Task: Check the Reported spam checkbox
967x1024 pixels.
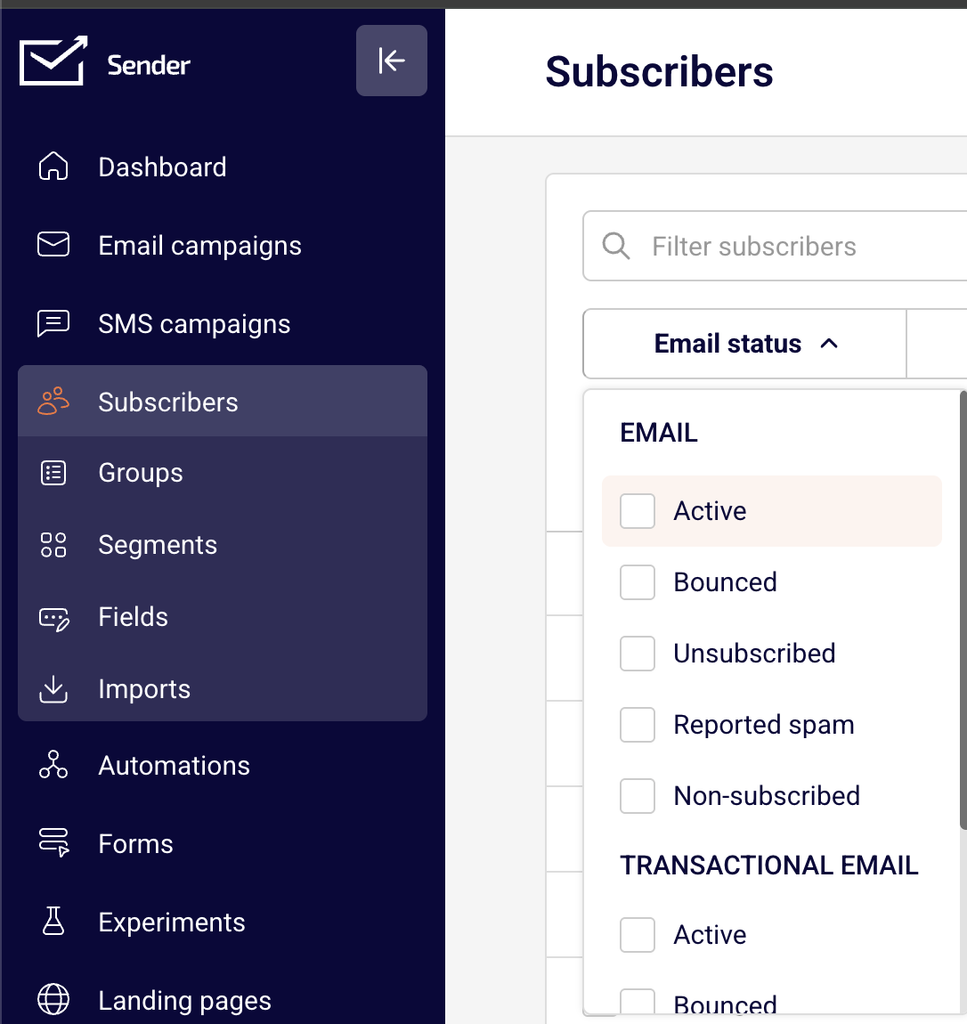Action: (x=637, y=724)
